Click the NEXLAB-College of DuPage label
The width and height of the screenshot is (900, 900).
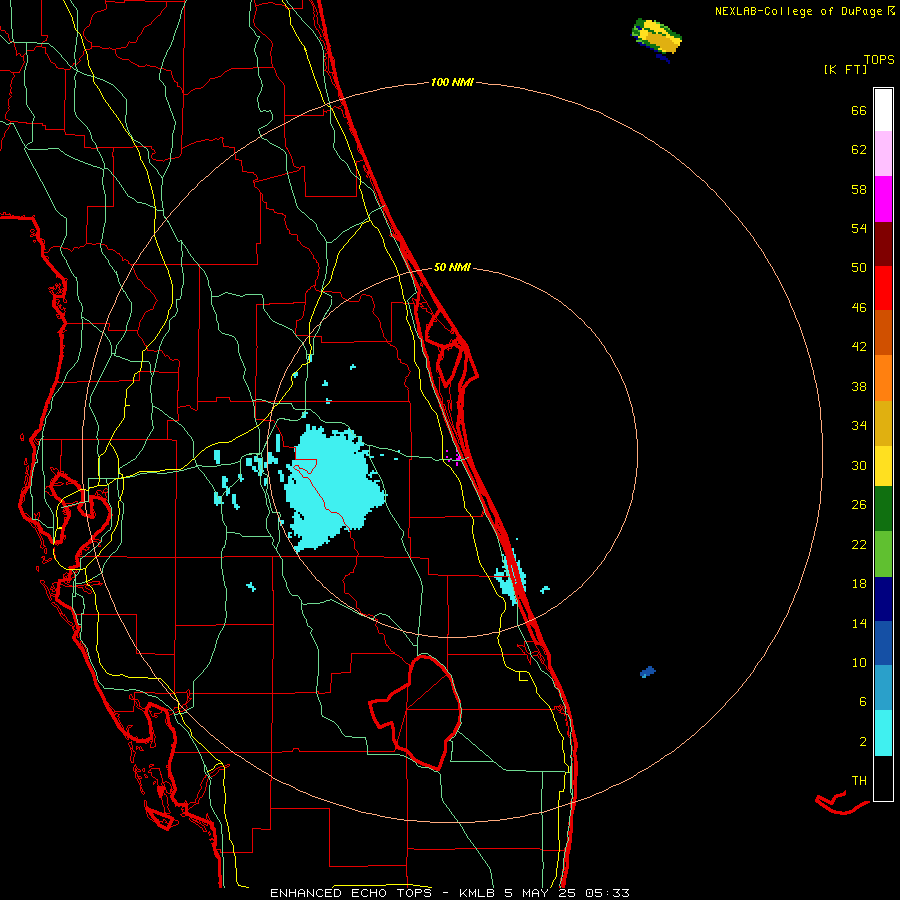pos(798,11)
